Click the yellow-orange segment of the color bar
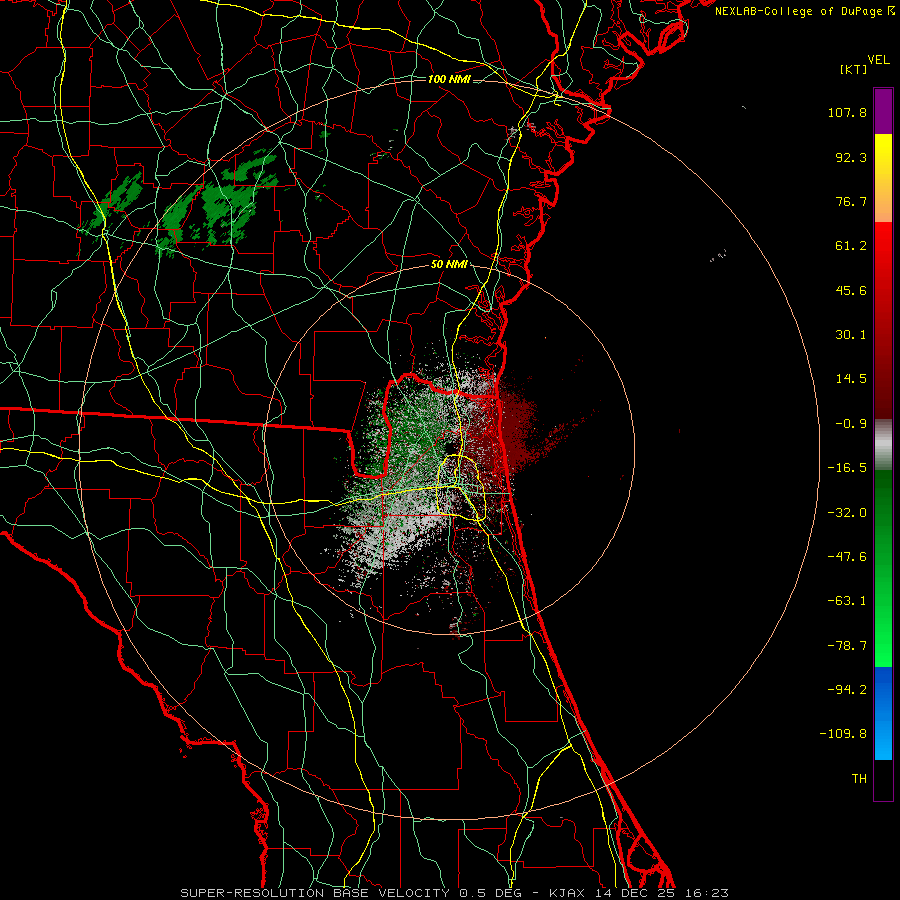Image resolution: width=900 pixels, height=900 pixels. coord(883,178)
